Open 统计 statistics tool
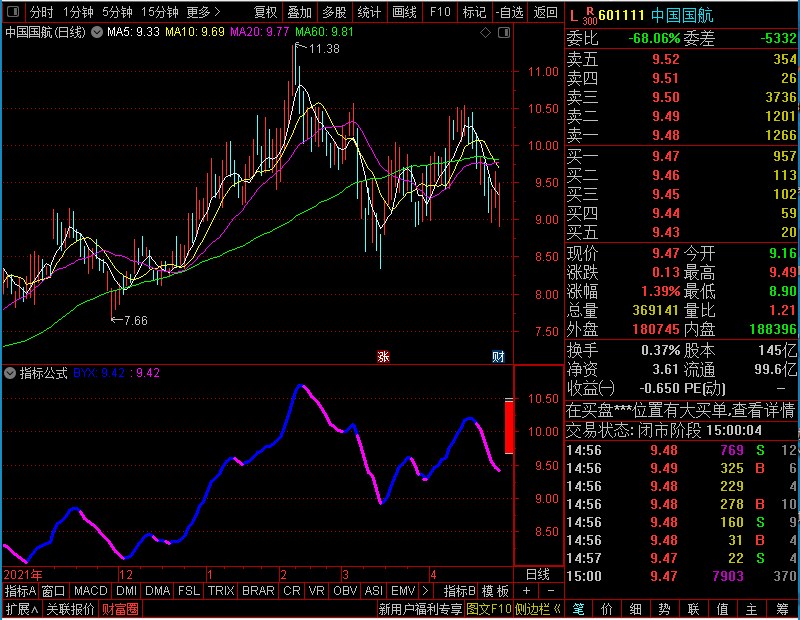Viewport: 800px width, 620px height. pos(369,12)
